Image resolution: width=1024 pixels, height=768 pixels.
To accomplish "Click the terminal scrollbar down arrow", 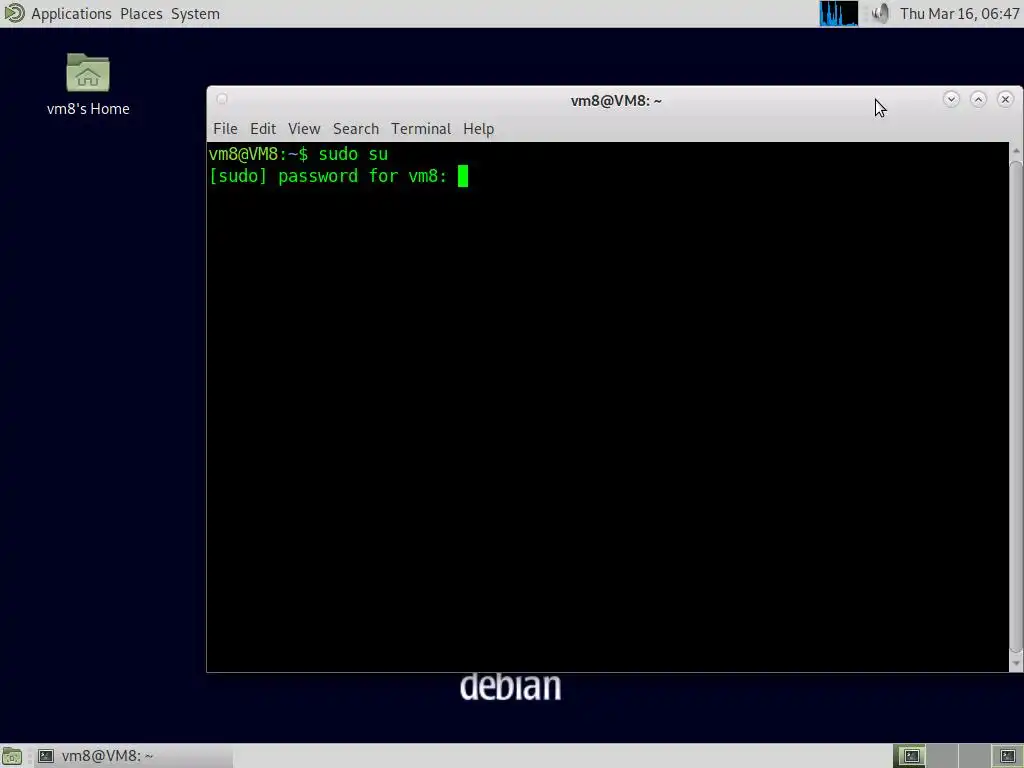I will tap(1016, 664).
